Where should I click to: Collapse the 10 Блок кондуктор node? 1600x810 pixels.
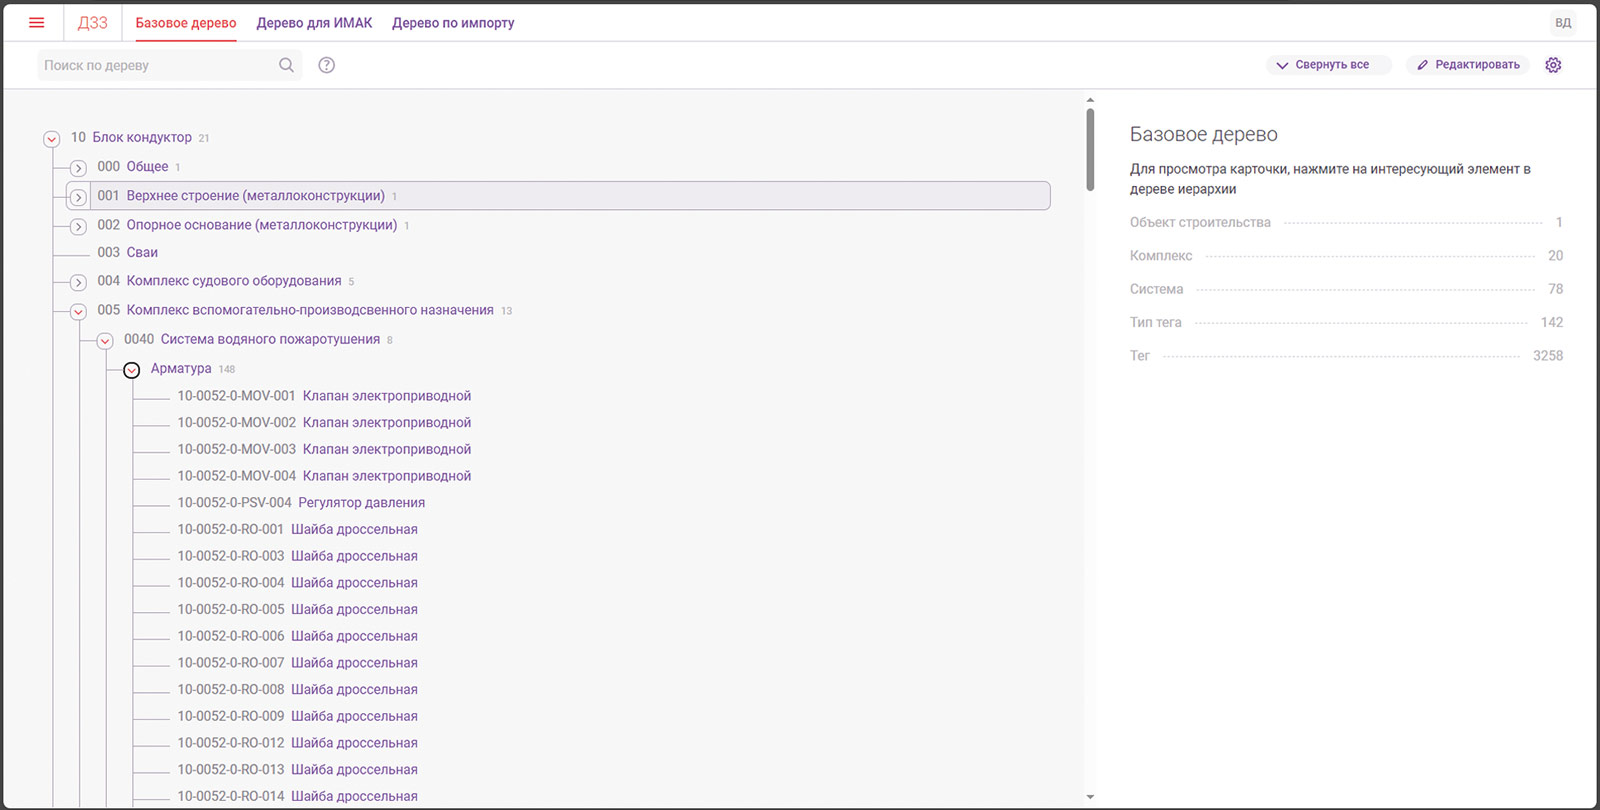pyautogui.click(x=52, y=139)
